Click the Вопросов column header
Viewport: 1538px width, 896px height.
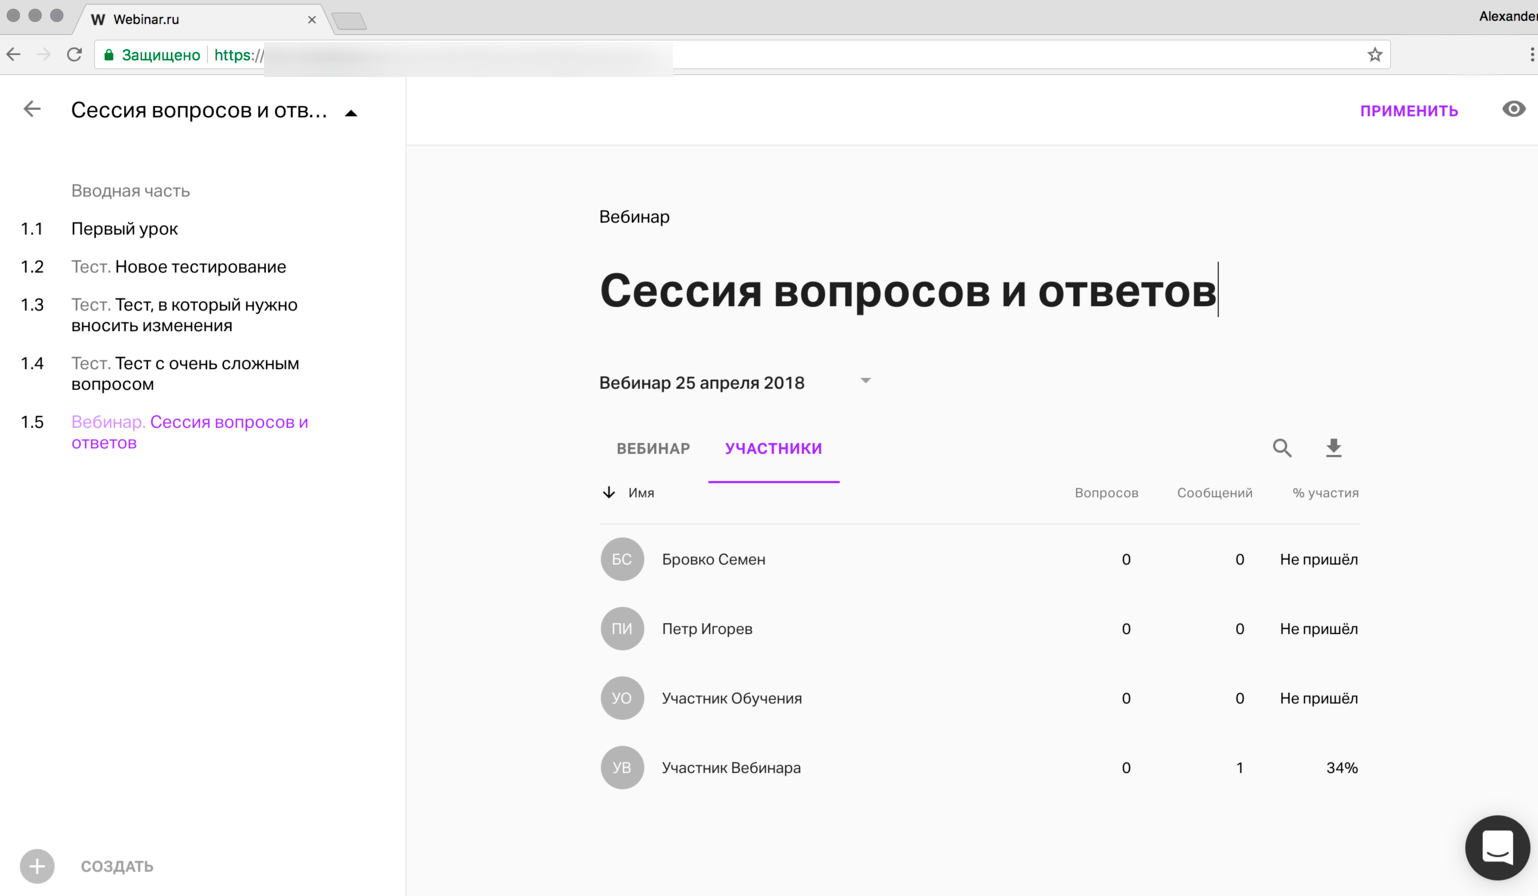click(x=1106, y=493)
